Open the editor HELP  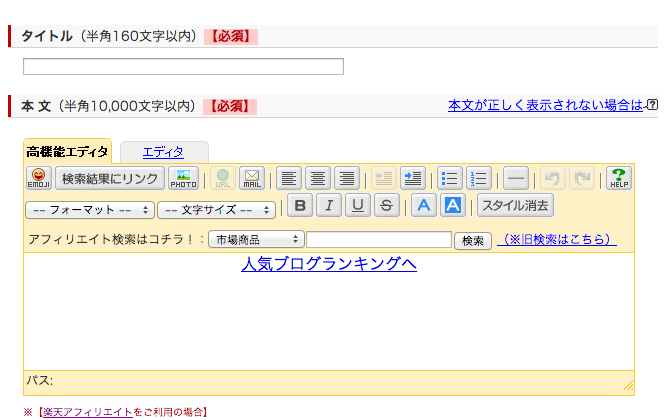(x=619, y=178)
